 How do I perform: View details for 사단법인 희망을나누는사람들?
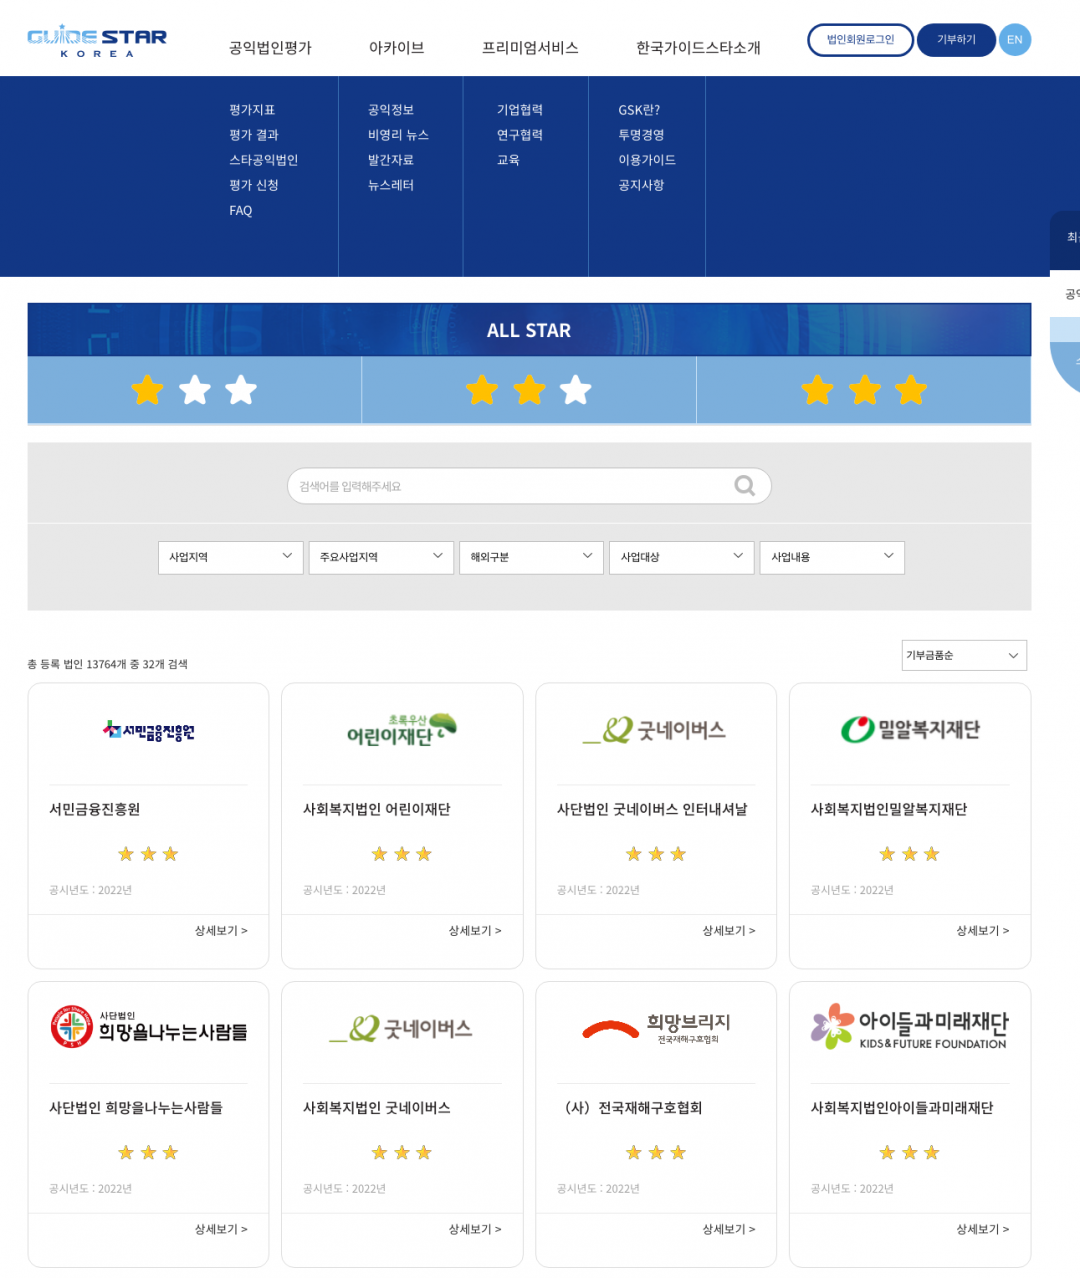[221, 1229]
